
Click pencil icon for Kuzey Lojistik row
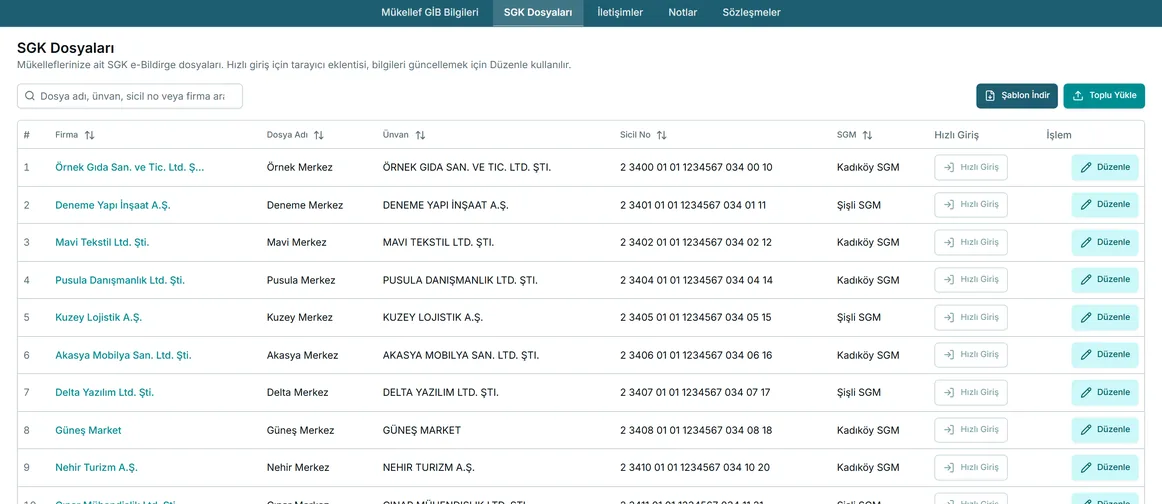click(1086, 317)
